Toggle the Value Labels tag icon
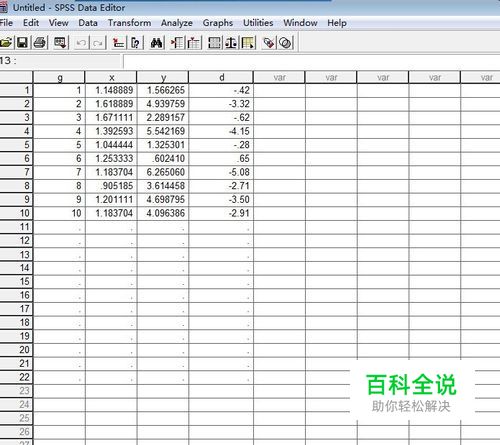The width and height of the screenshot is (500, 445). point(268,43)
